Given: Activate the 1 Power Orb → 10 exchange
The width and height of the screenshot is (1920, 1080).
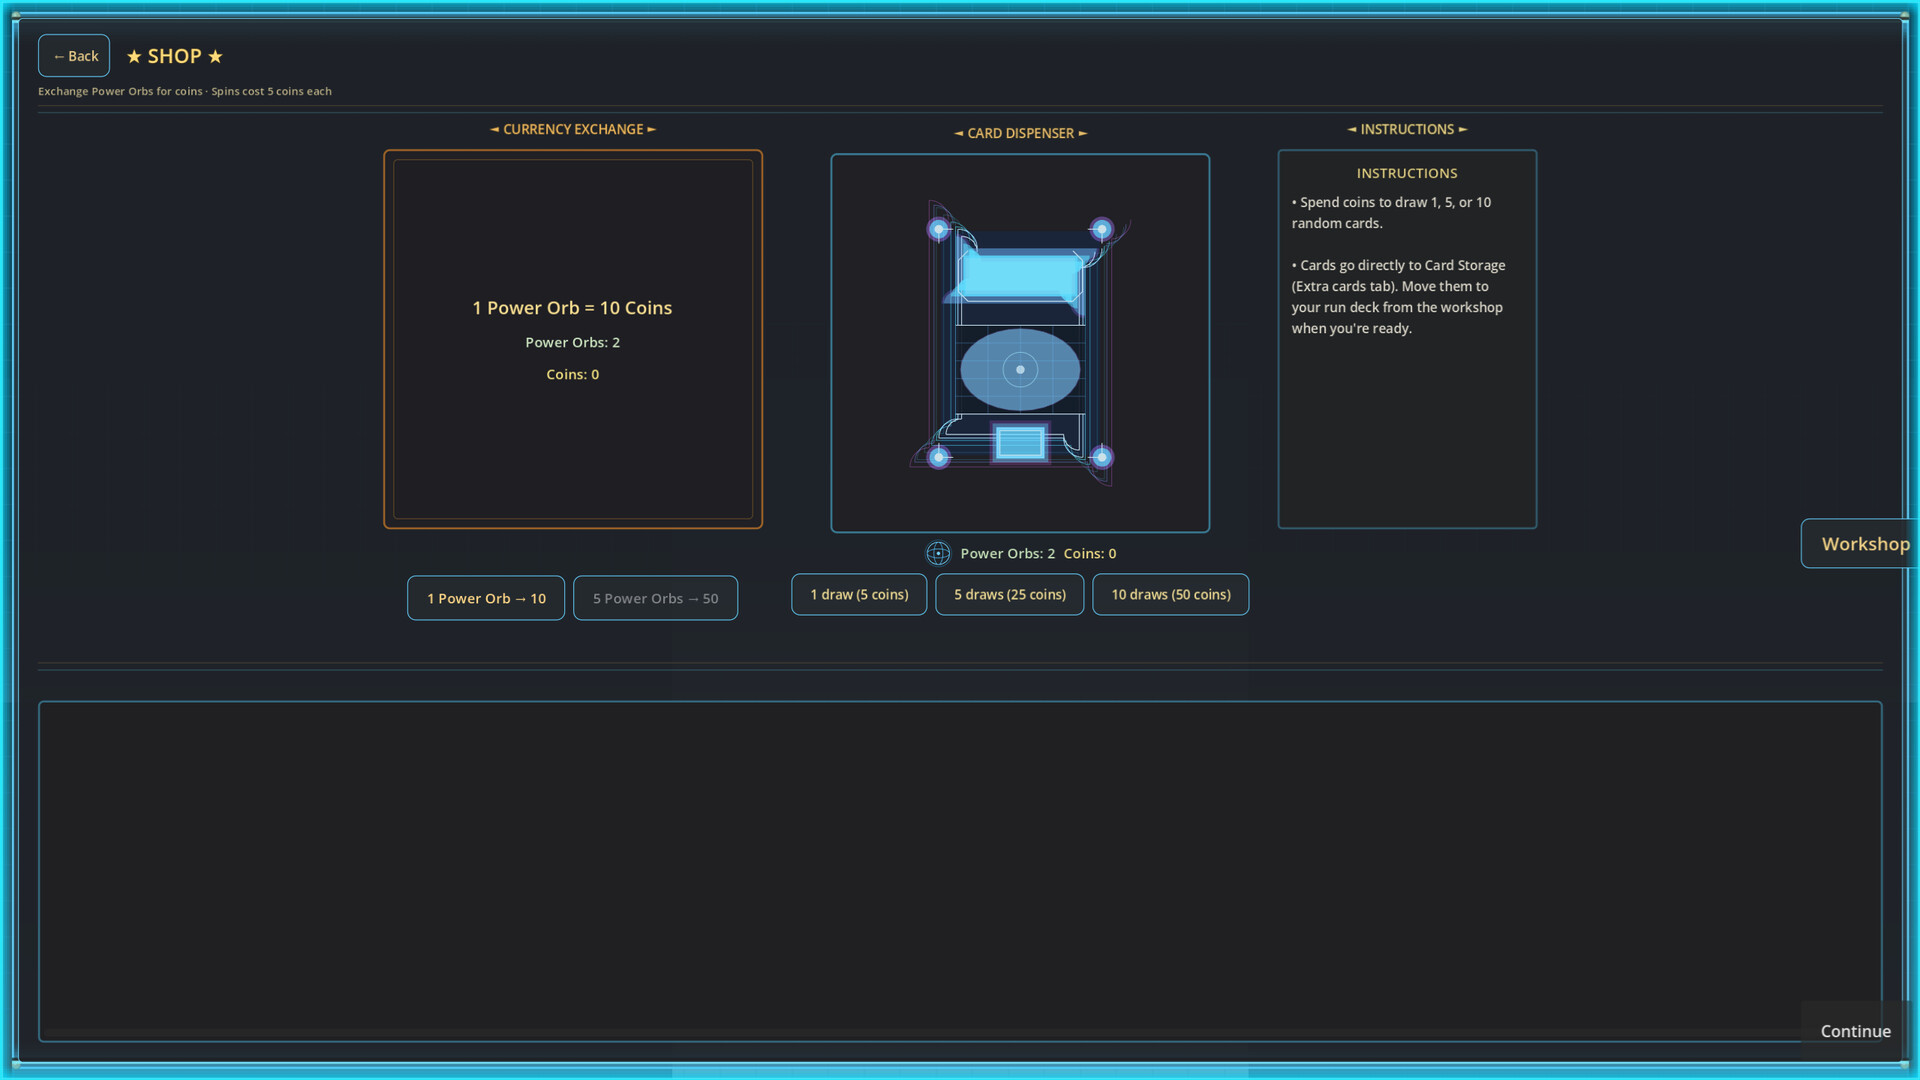Looking at the screenshot, I should click(485, 598).
